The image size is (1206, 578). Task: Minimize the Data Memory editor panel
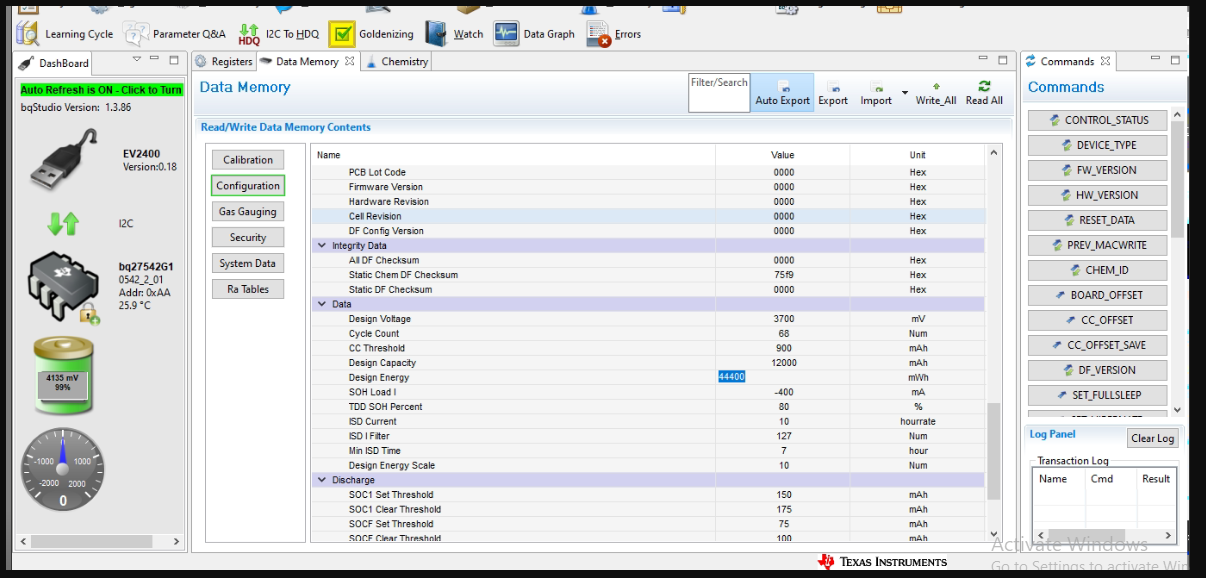(x=984, y=61)
